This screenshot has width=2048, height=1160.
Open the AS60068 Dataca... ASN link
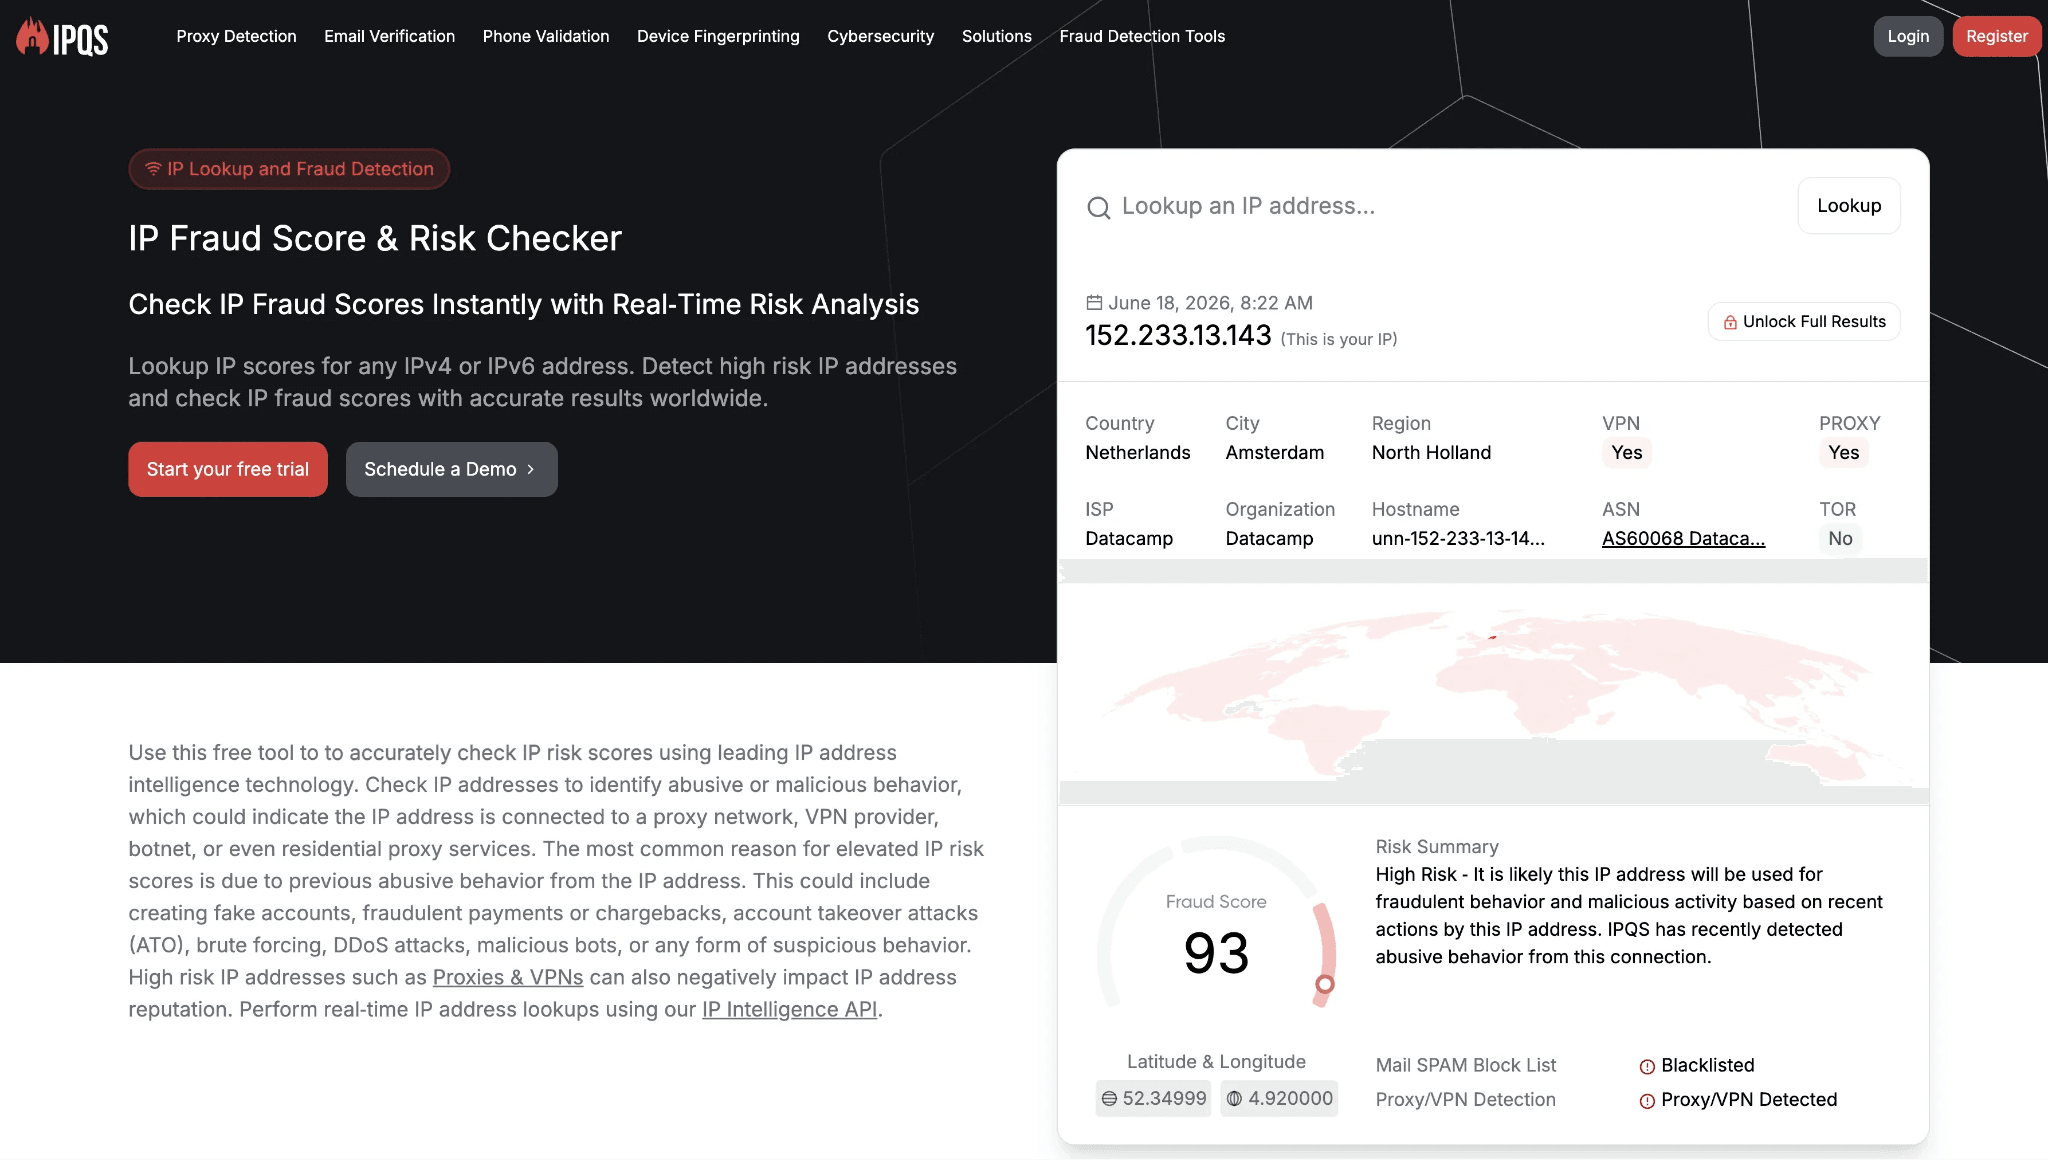(x=1683, y=539)
